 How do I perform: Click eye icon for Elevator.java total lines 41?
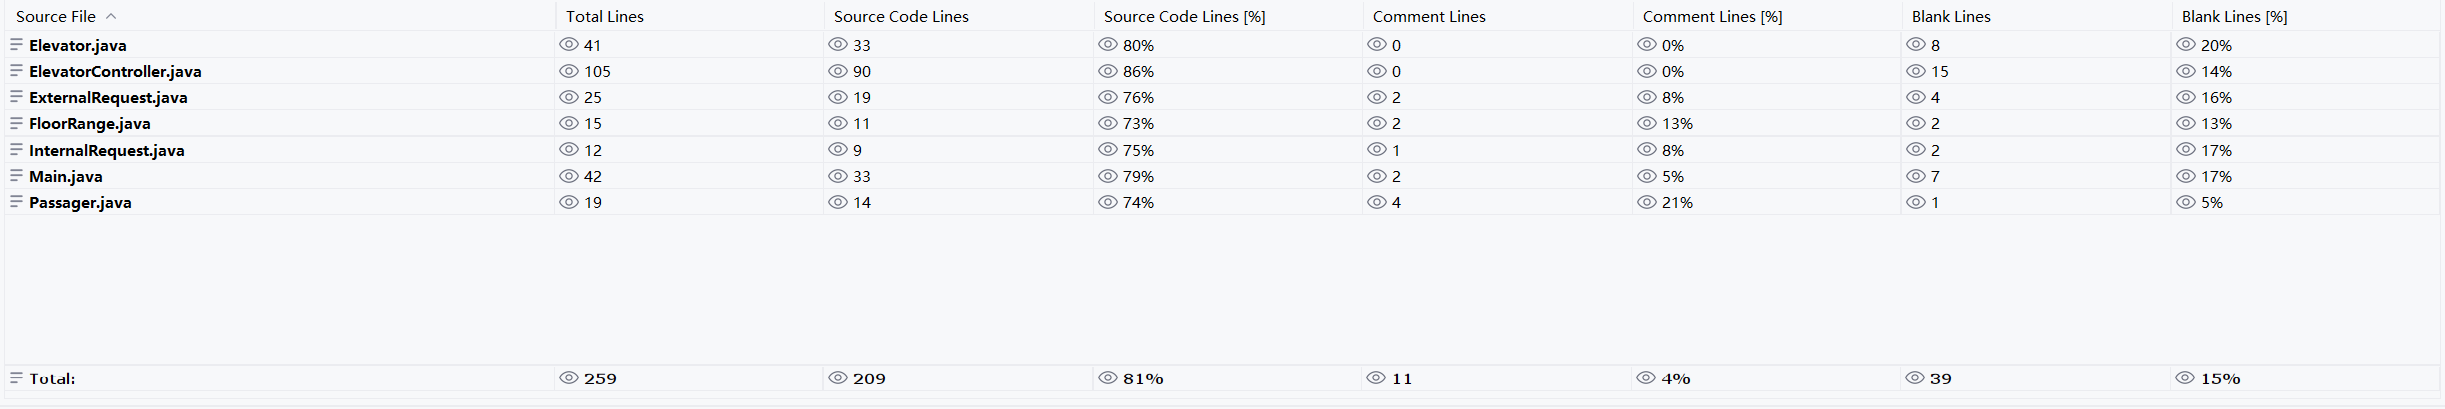click(569, 44)
